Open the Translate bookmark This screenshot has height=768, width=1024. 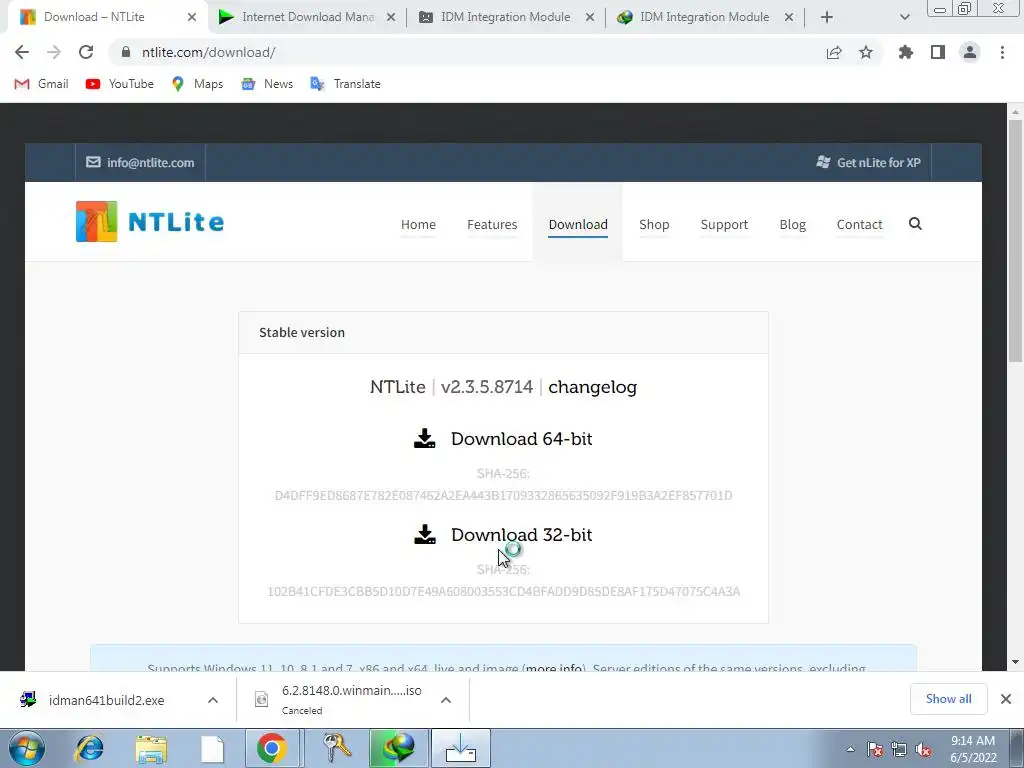click(345, 84)
